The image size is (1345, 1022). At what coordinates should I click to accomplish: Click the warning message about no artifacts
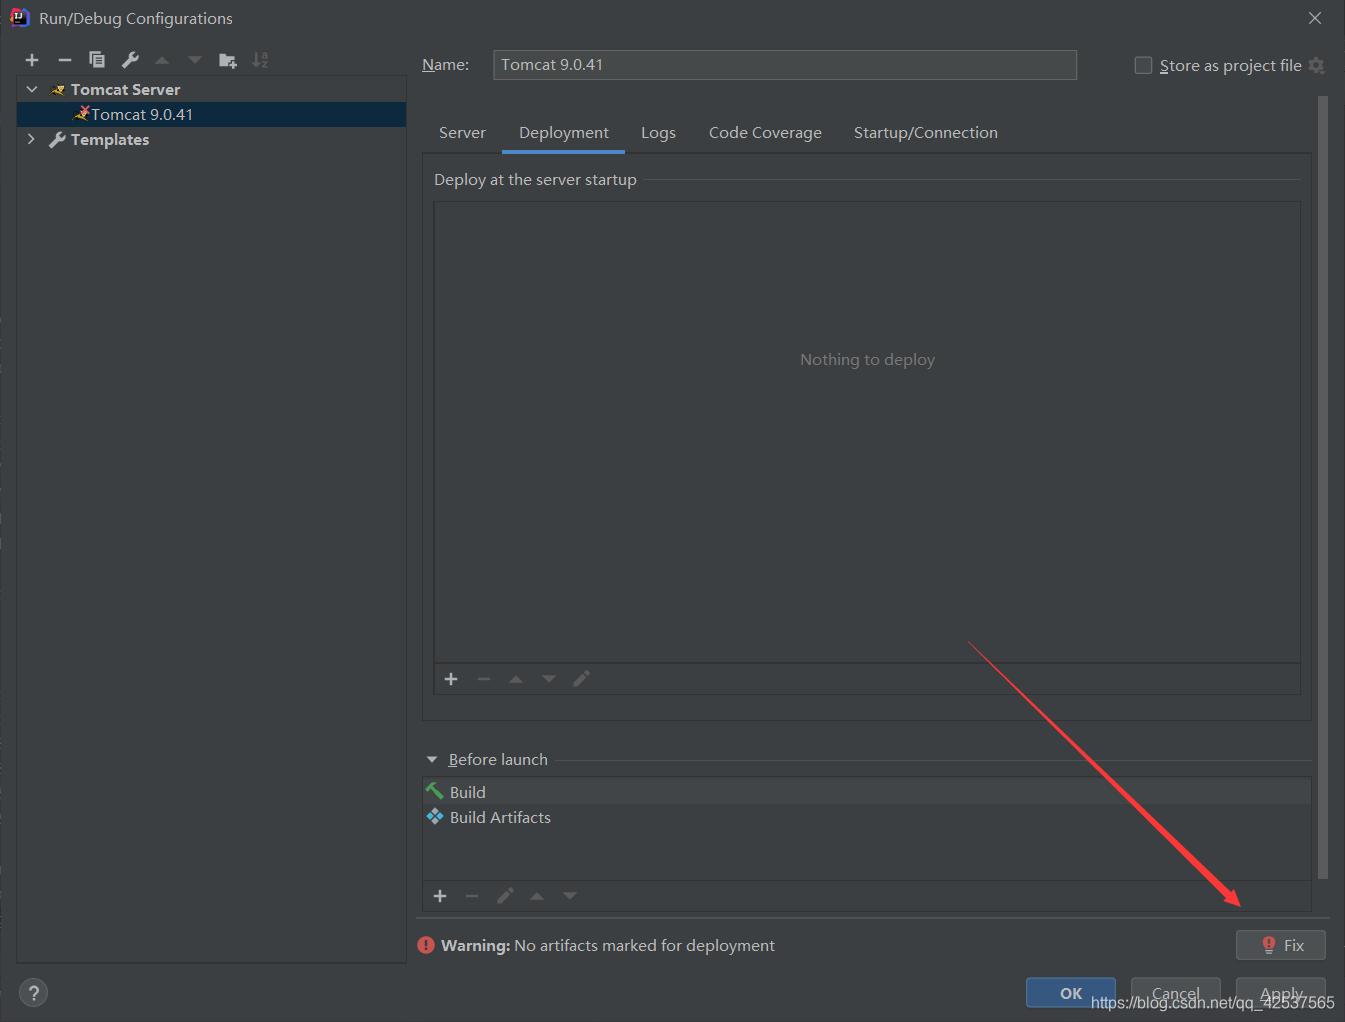608,945
